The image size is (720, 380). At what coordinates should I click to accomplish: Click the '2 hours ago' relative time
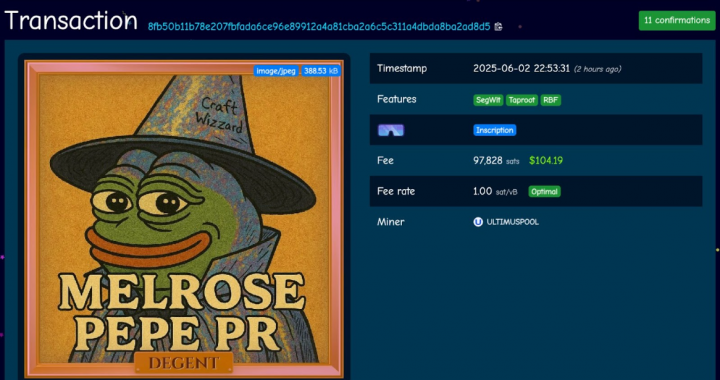(597, 69)
